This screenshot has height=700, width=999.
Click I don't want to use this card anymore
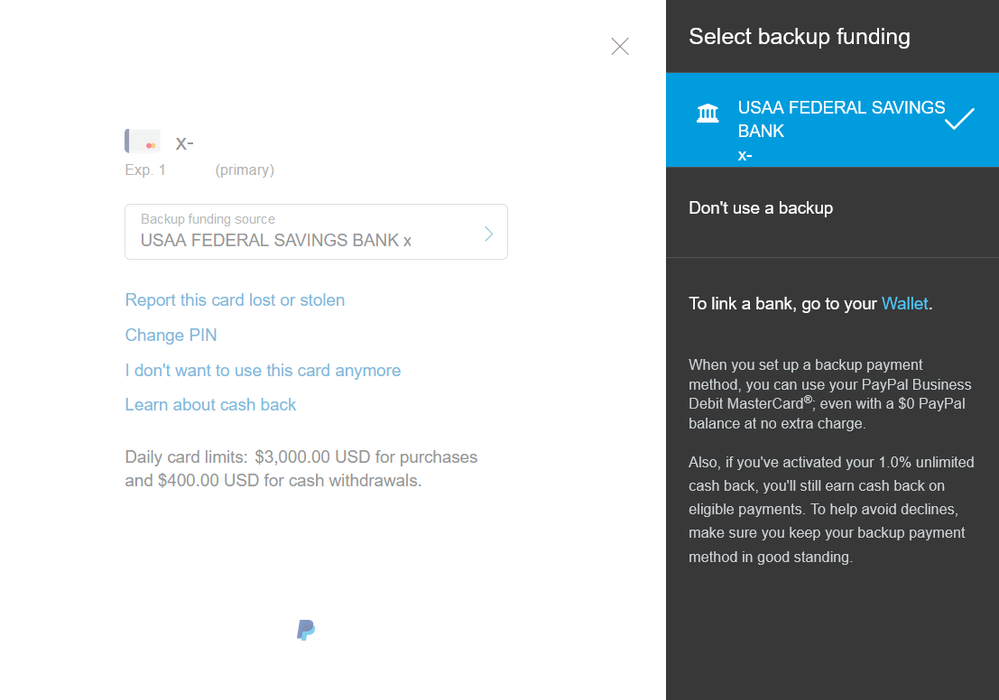[x=262, y=370]
